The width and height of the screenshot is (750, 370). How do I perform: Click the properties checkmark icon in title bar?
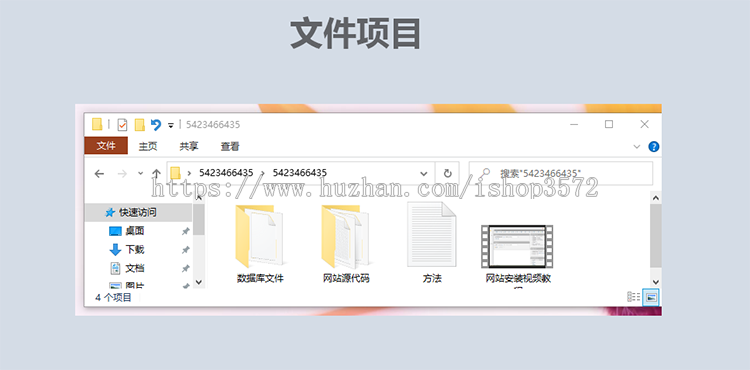coord(122,125)
